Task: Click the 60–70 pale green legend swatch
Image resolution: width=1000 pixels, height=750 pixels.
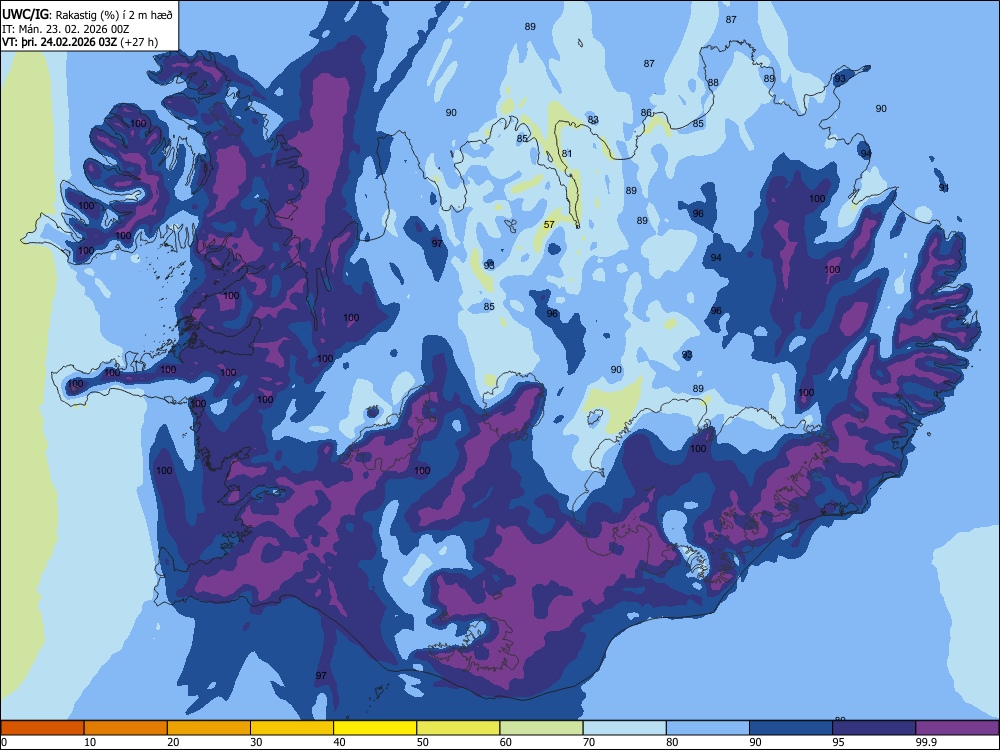Action: coord(541,728)
